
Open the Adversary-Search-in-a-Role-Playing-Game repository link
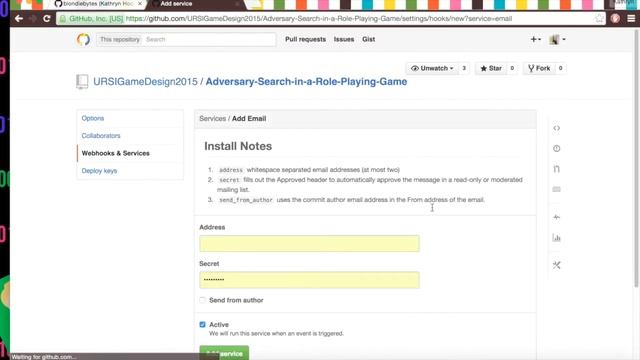coord(306,82)
